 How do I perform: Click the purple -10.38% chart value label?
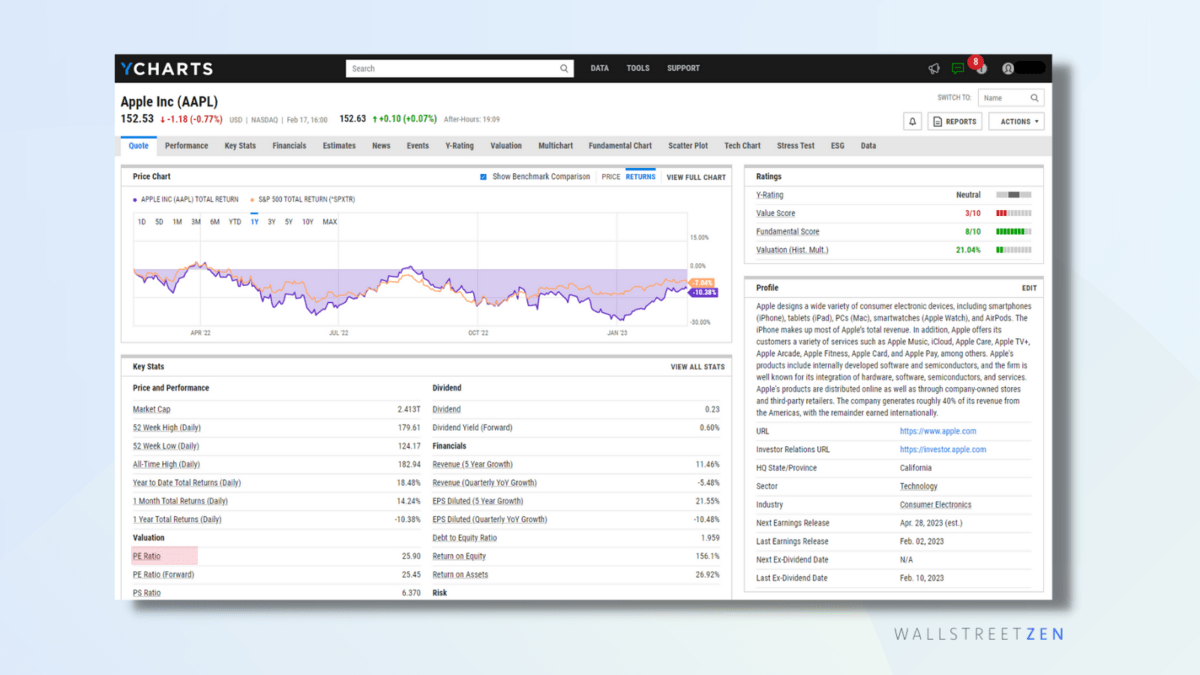(704, 292)
